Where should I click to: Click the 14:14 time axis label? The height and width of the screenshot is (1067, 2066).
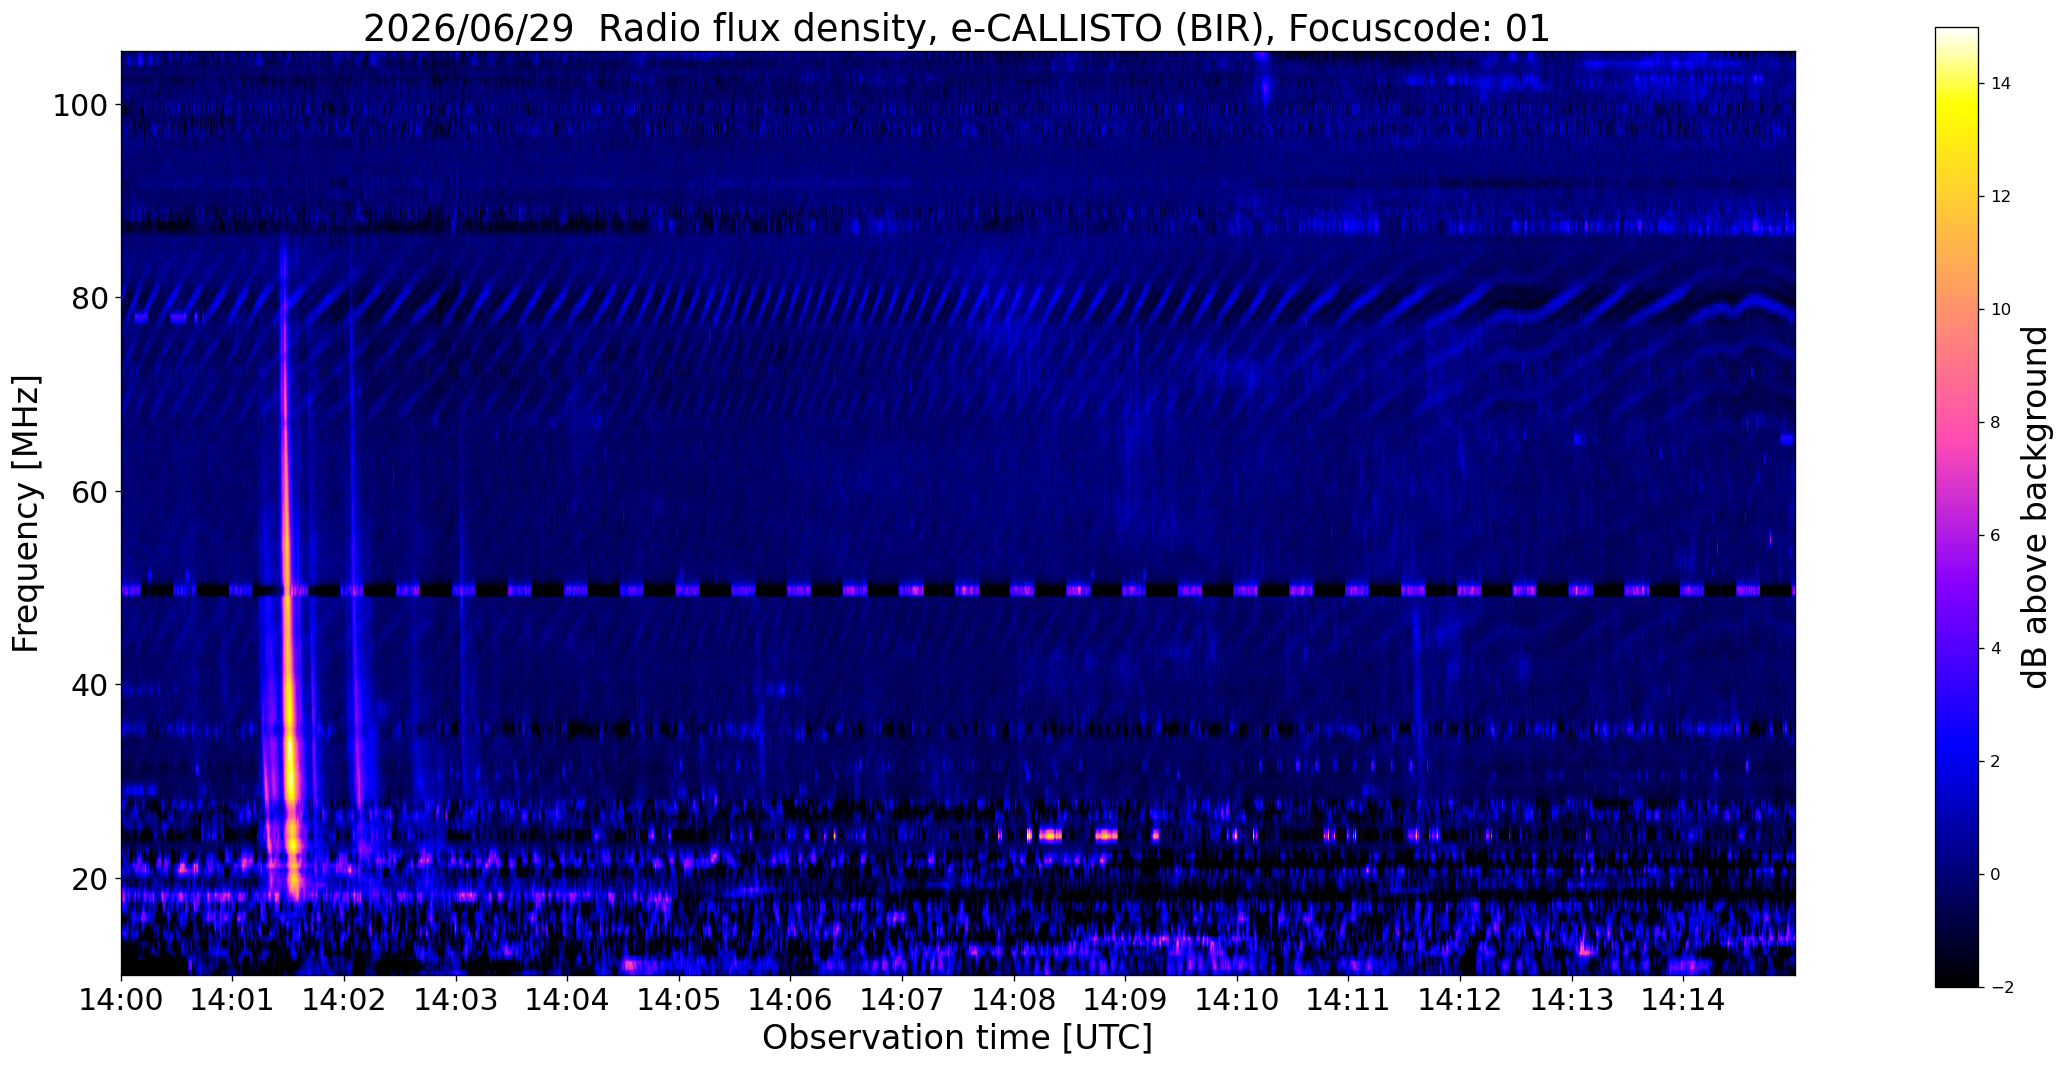click(x=1683, y=1000)
